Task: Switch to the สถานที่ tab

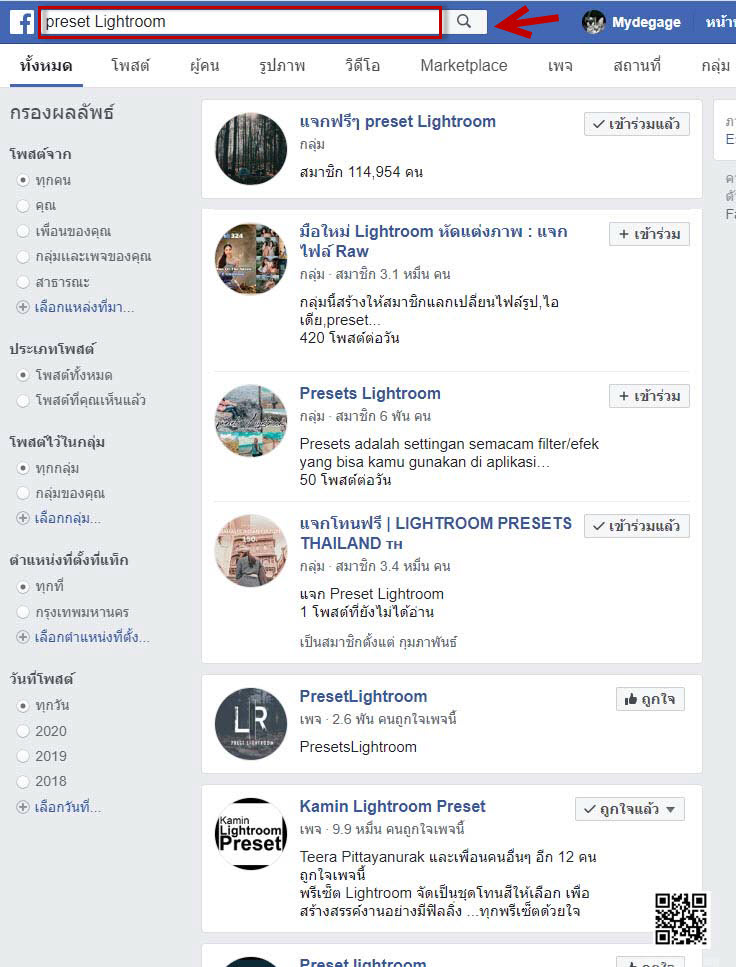Action: (637, 65)
